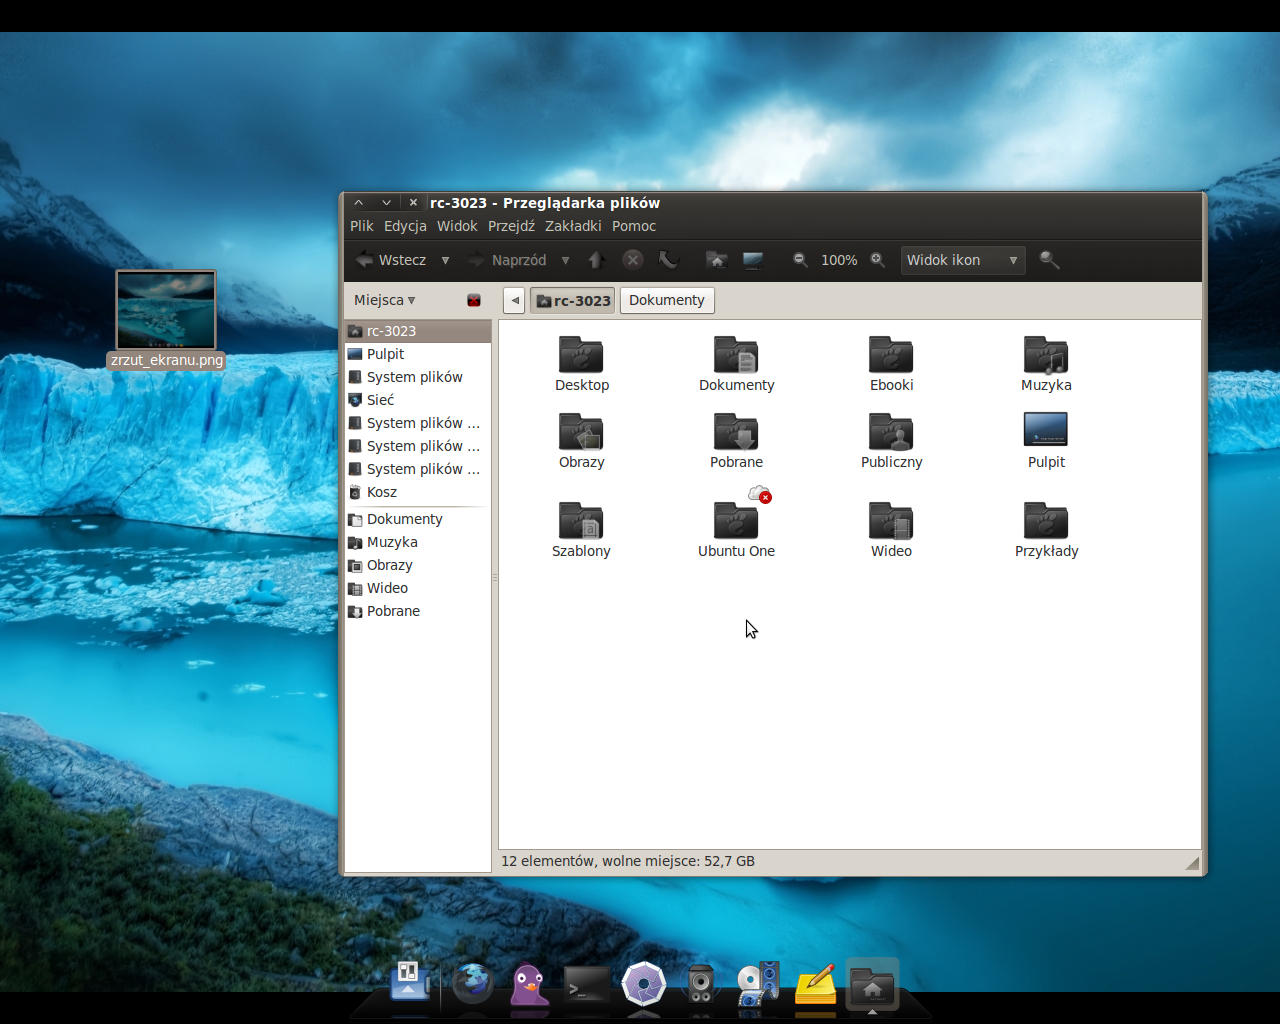Open the Edycja menu
1280x1024 pixels.
tap(405, 226)
